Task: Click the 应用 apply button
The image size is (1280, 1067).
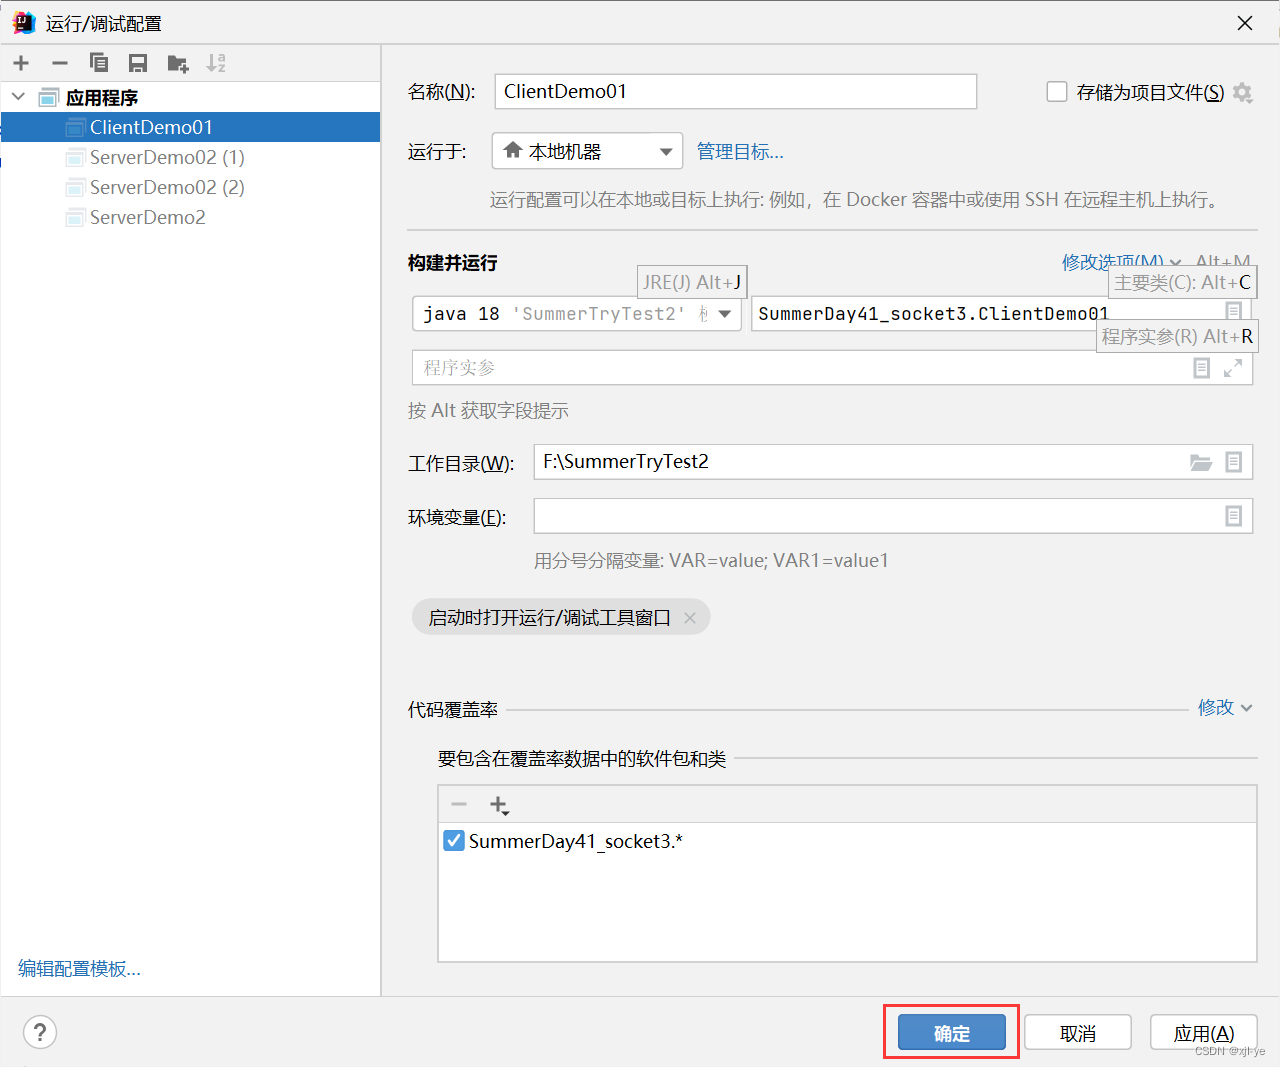Action: [1204, 1033]
